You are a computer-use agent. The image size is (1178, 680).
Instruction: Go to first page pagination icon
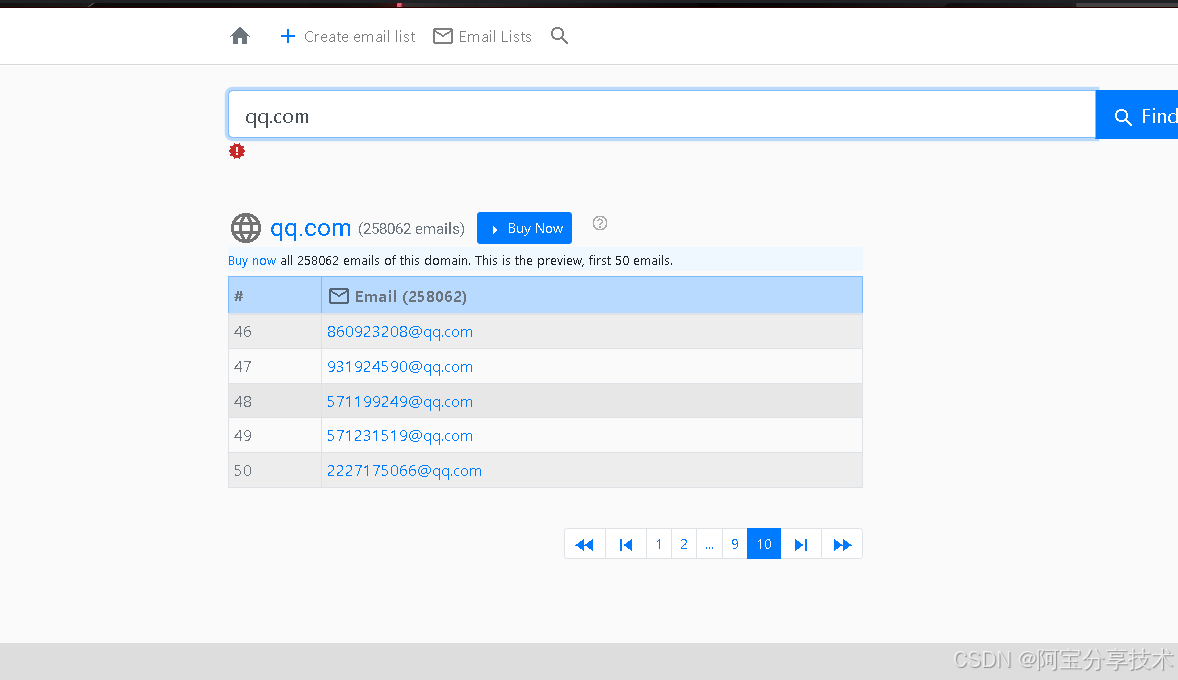(626, 544)
